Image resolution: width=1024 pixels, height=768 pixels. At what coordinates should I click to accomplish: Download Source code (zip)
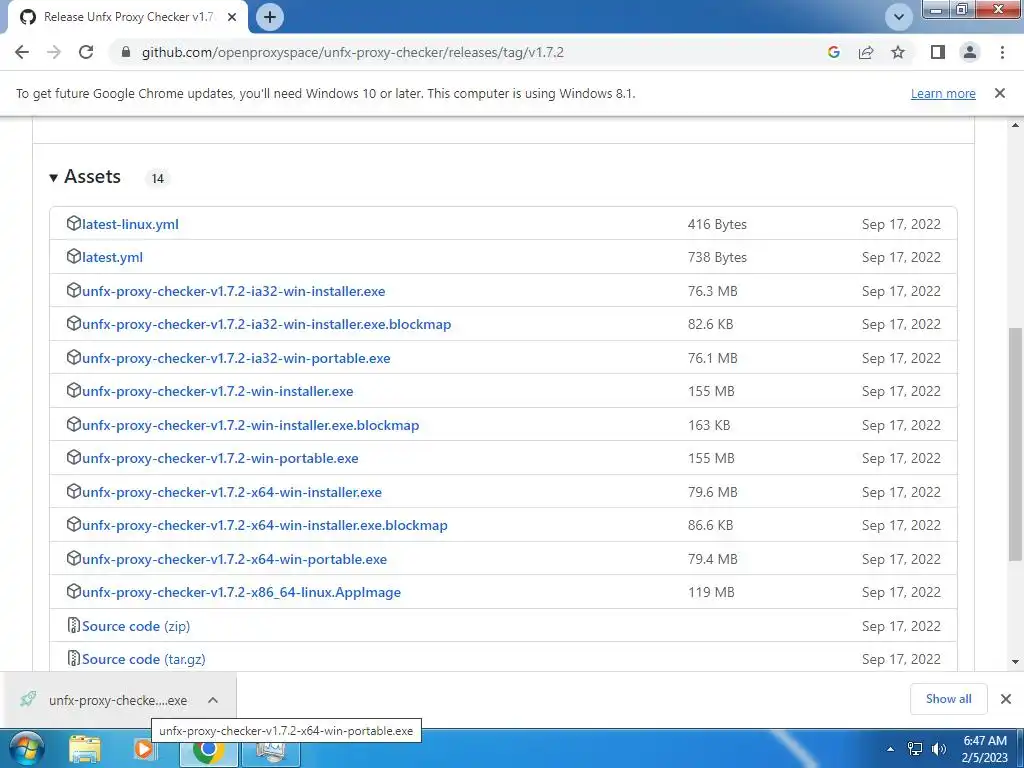pyautogui.click(x=136, y=626)
